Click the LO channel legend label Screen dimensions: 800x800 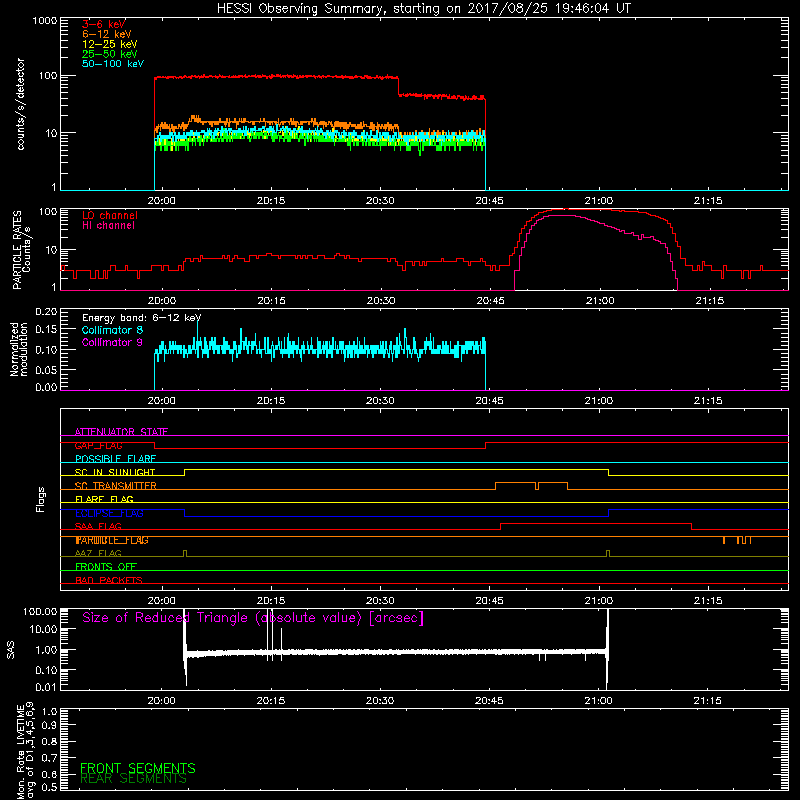pos(110,215)
